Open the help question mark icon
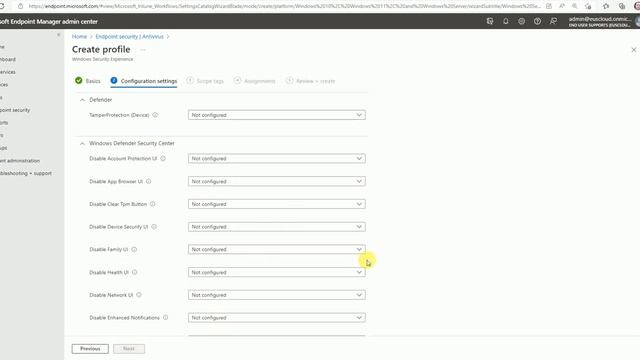The image size is (640, 360). (x=537, y=21)
